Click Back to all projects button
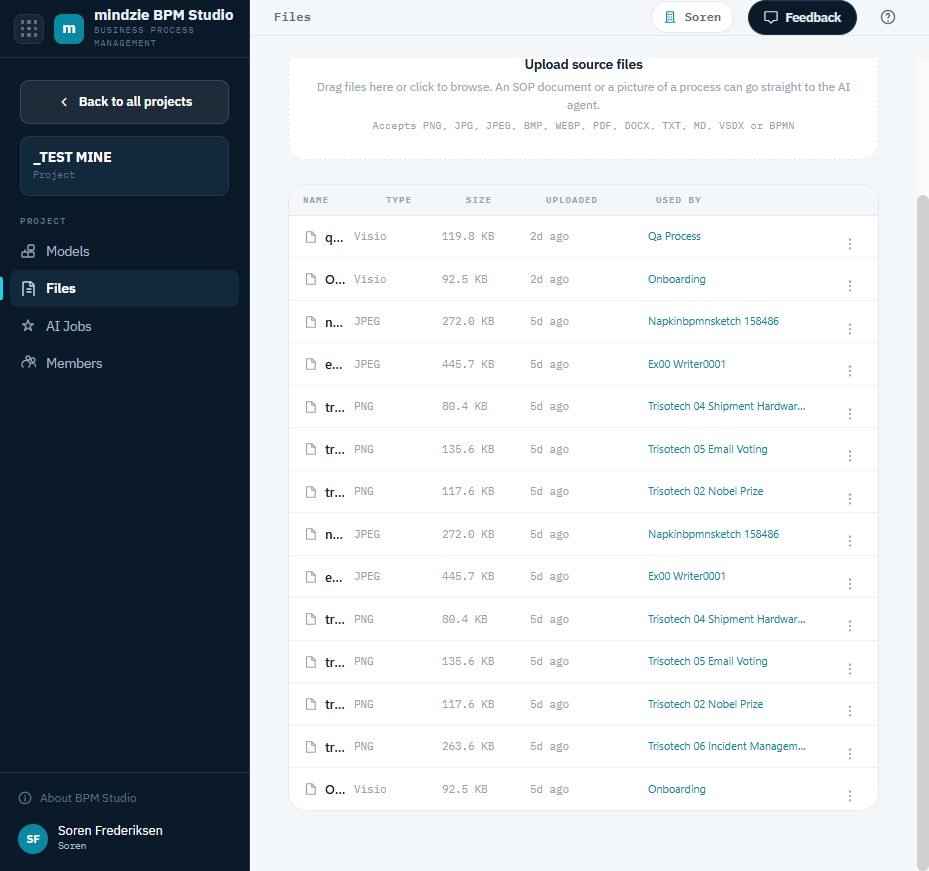This screenshot has height=871, width=929. (124, 102)
